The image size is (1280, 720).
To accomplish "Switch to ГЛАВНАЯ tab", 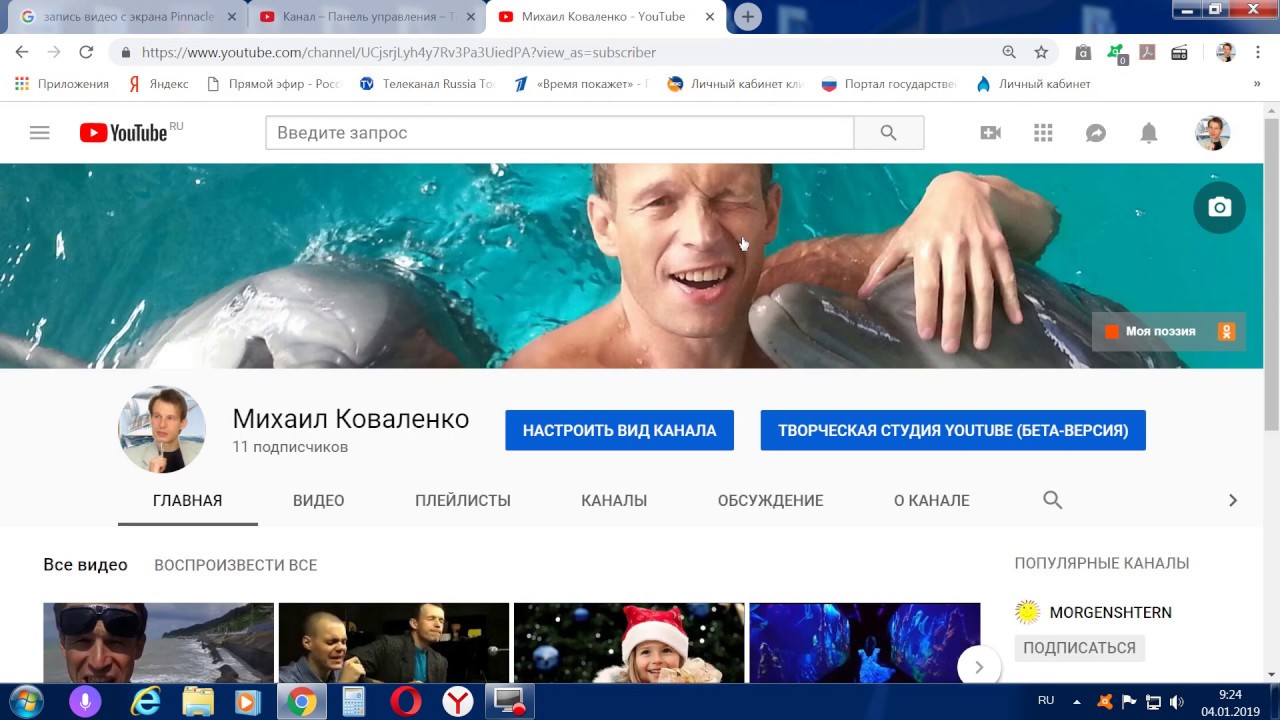I will [188, 500].
